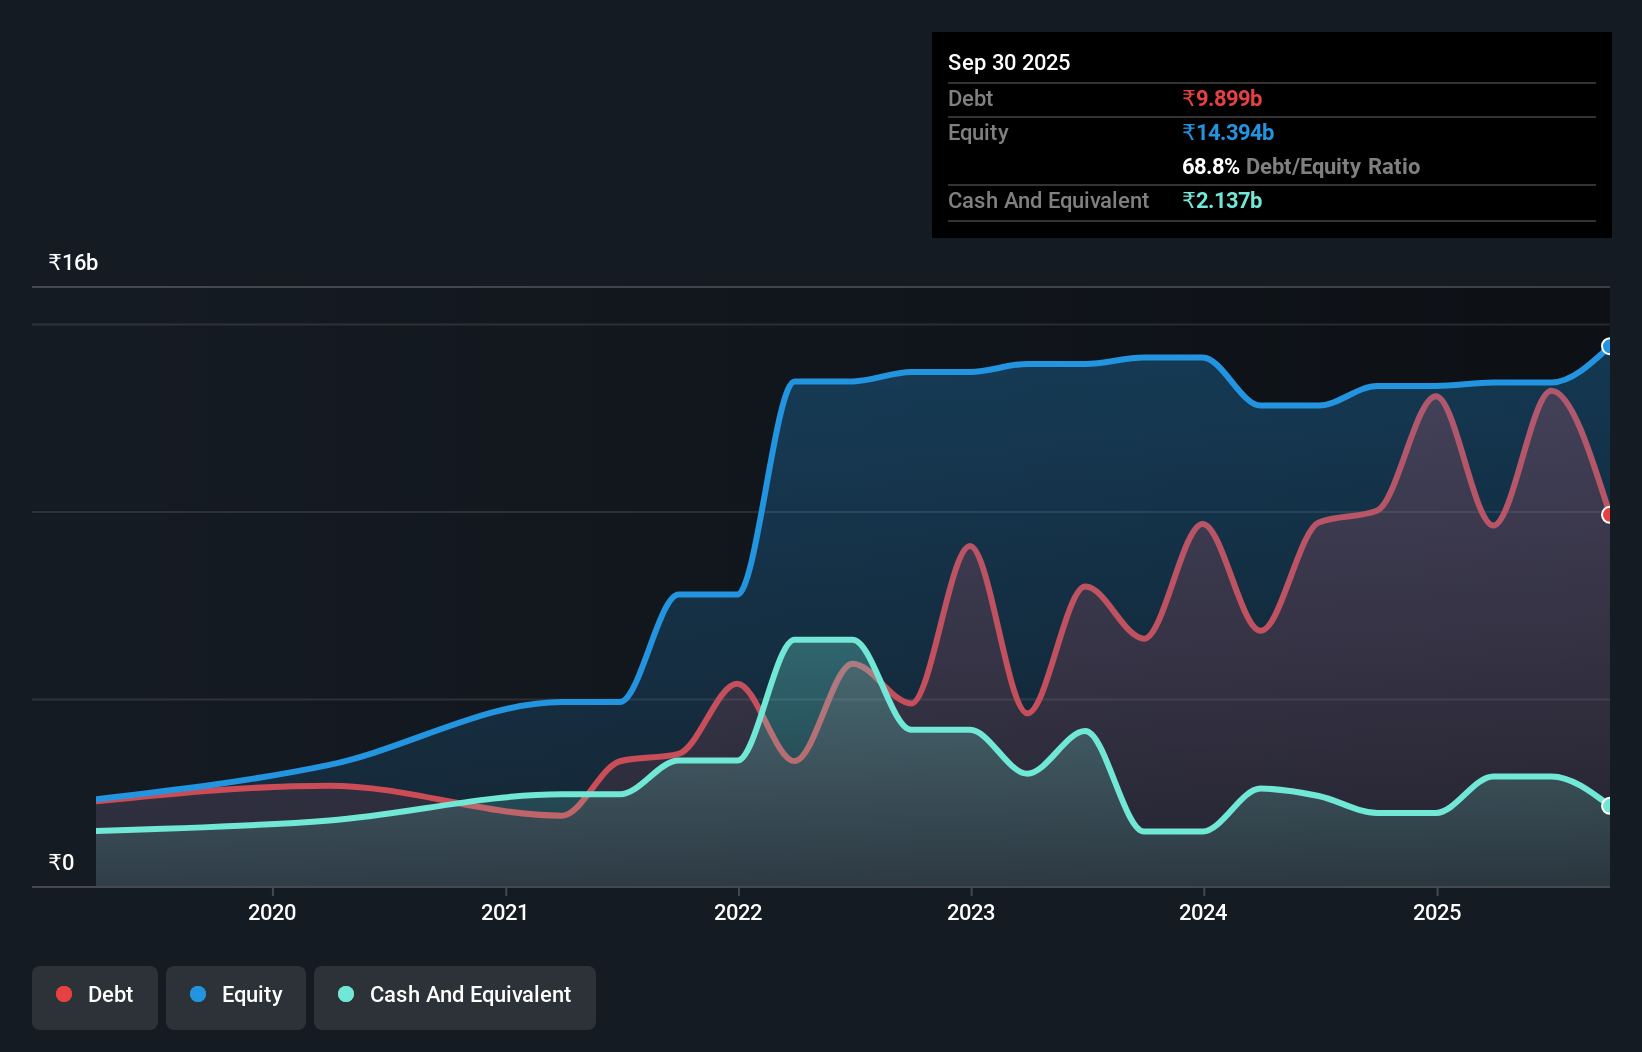
Task: Expand the 68.8% Debt/Equity Ratio row
Action: [1301, 166]
